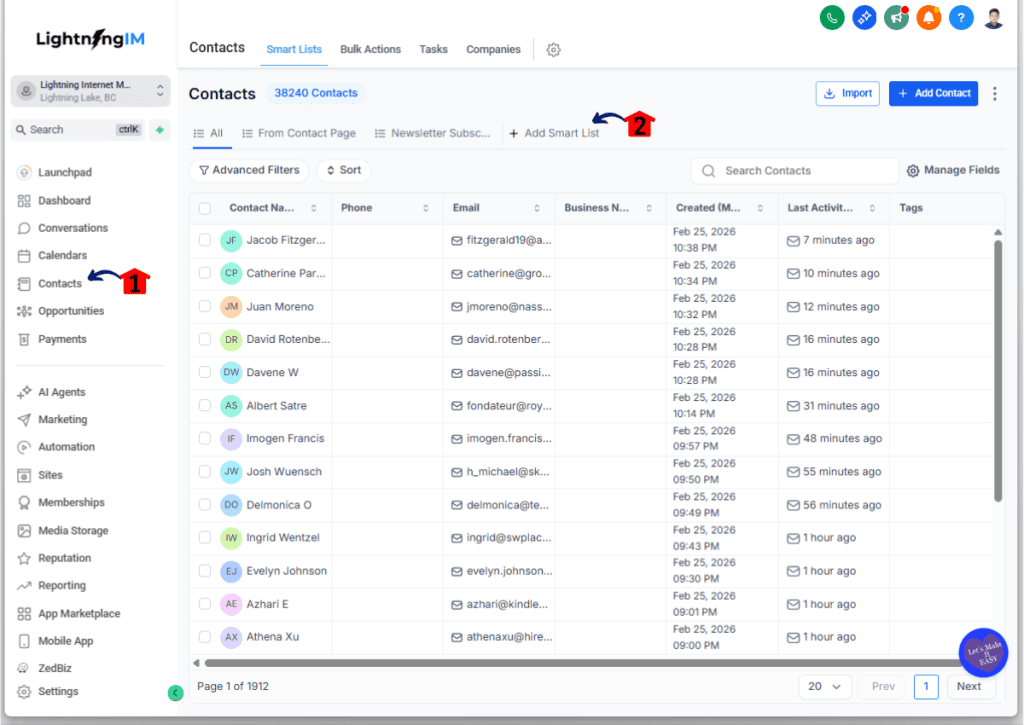Screen dimensions: 1024x725
Task: Click inside the Search Contacts field
Action: click(x=793, y=170)
